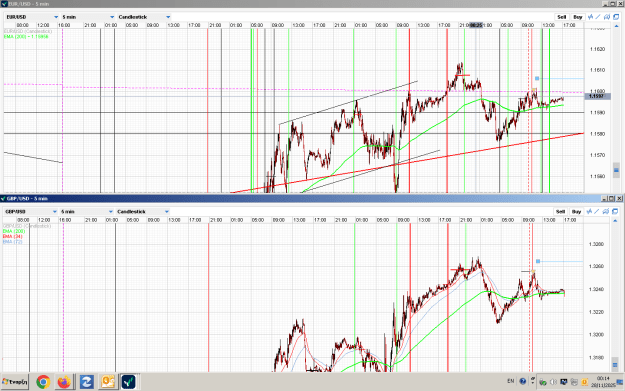
Task: Click EMA (200) legend in GBP/USD chart
Action: coord(14,231)
